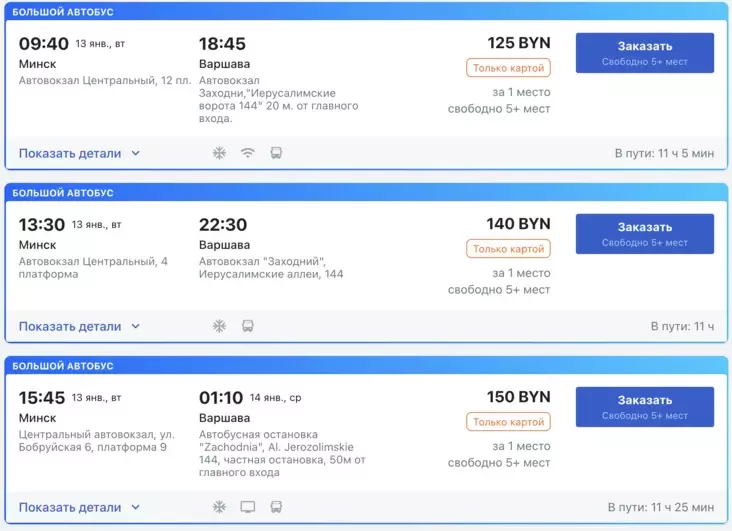Click the TV screen icon on 15:45 trip
732x531 pixels.
tap(248, 507)
